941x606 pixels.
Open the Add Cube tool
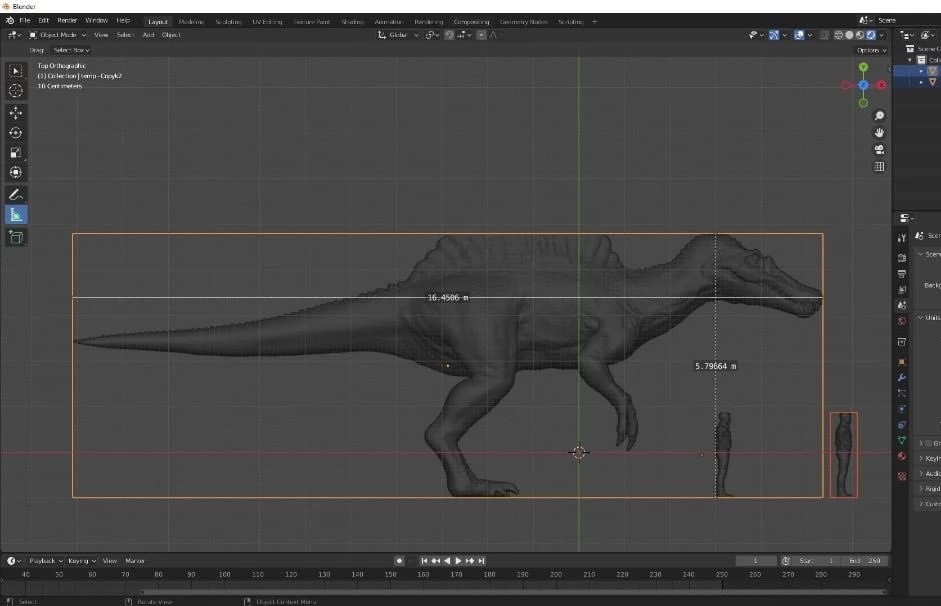coord(16,237)
